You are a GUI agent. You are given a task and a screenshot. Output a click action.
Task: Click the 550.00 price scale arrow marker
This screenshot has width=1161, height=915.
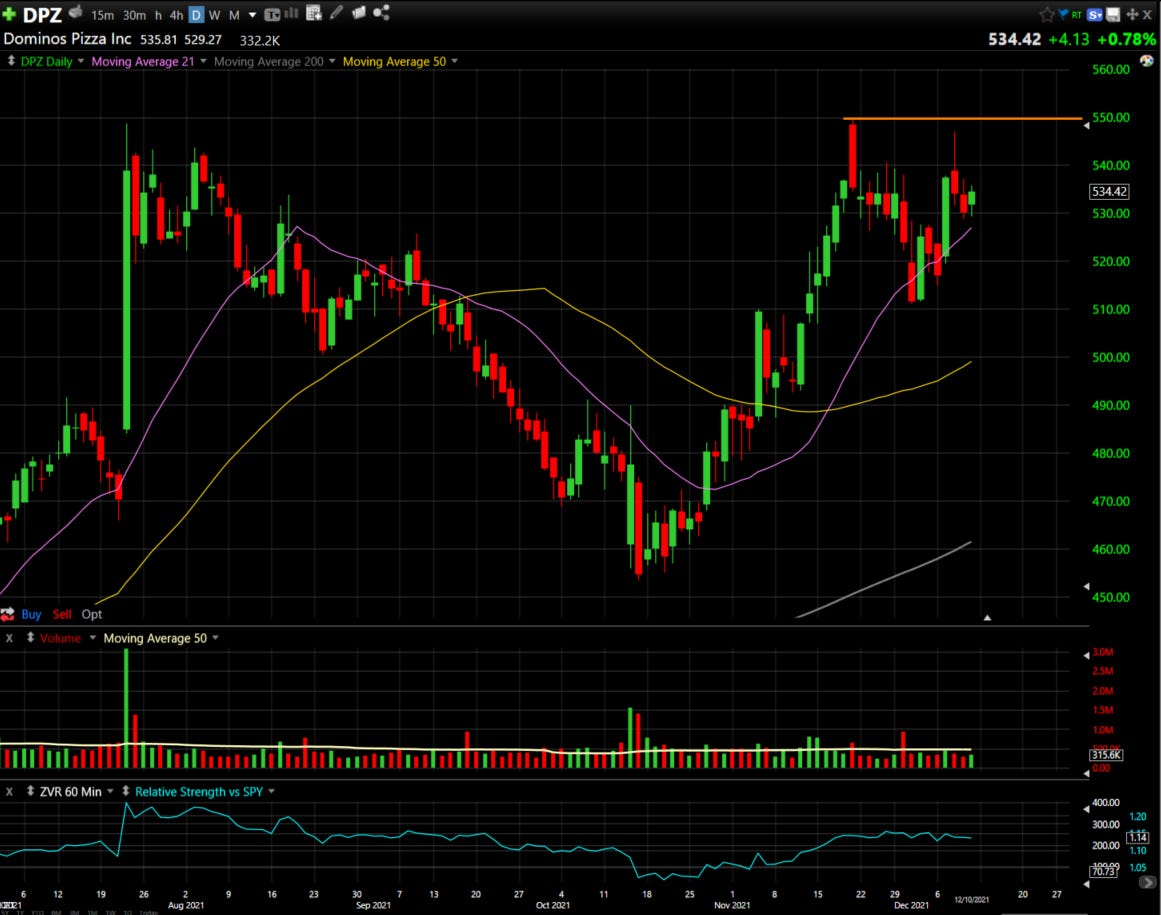pyautogui.click(x=1086, y=126)
